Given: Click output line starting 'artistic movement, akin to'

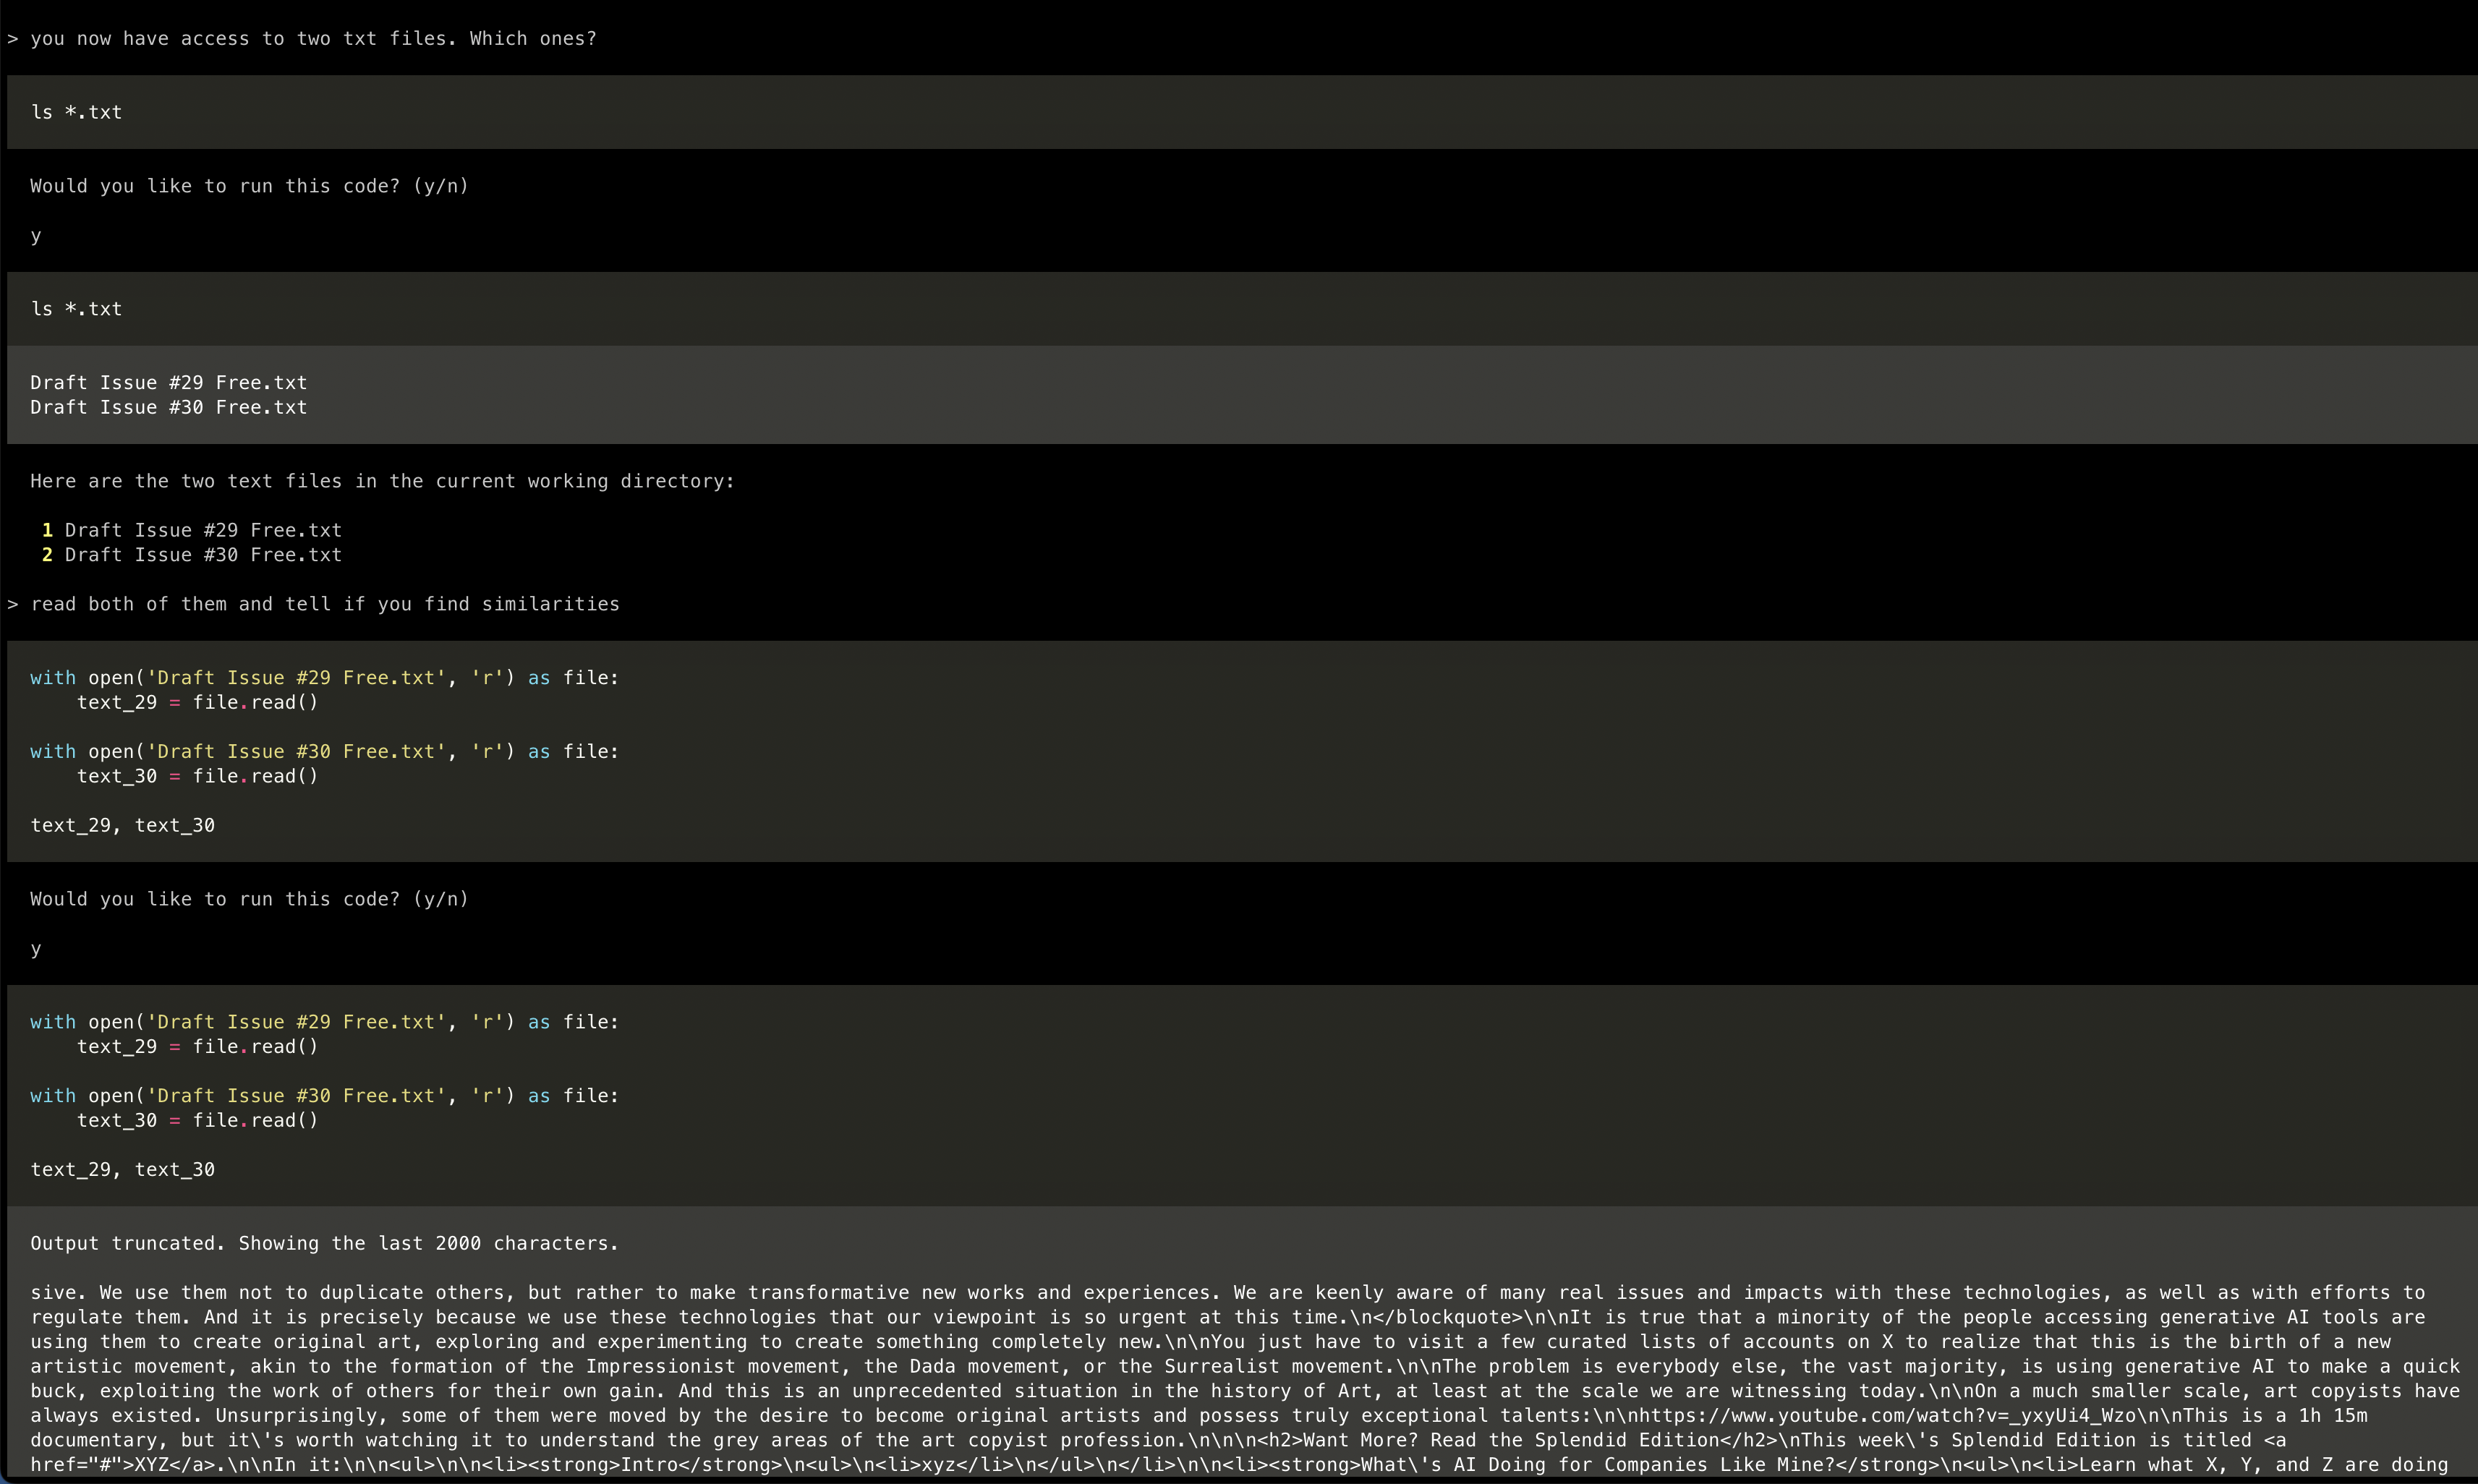Looking at the screenshot, I should pos(1245,1366).
